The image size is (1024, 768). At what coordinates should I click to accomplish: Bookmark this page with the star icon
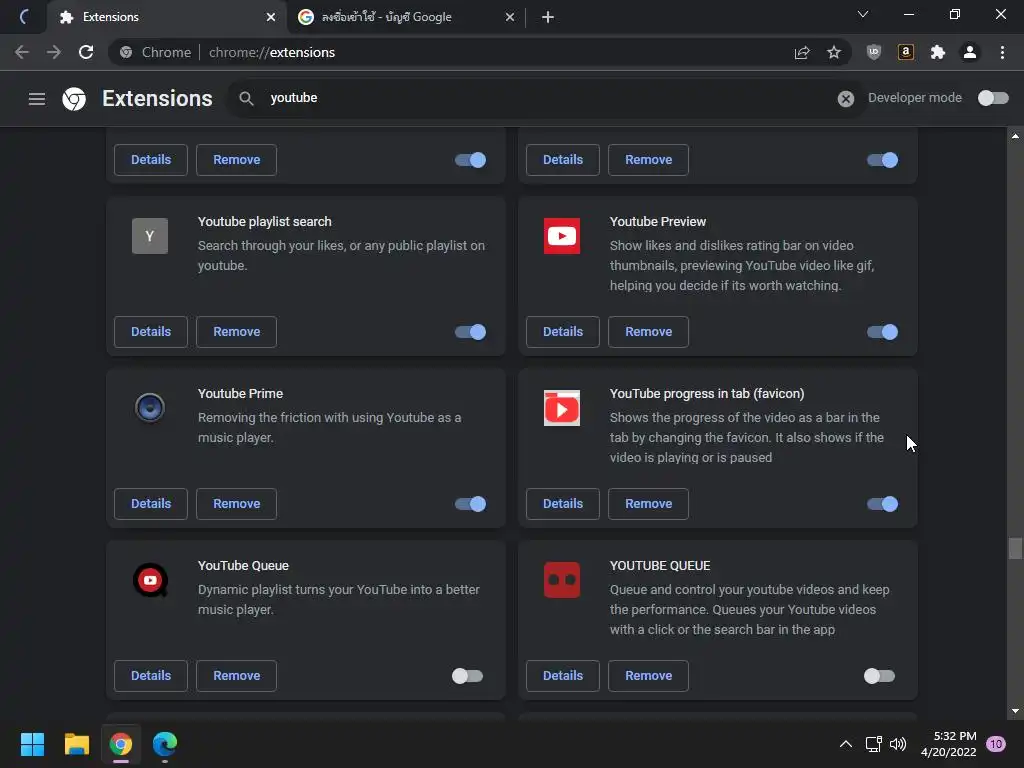(x=834, y=52)
